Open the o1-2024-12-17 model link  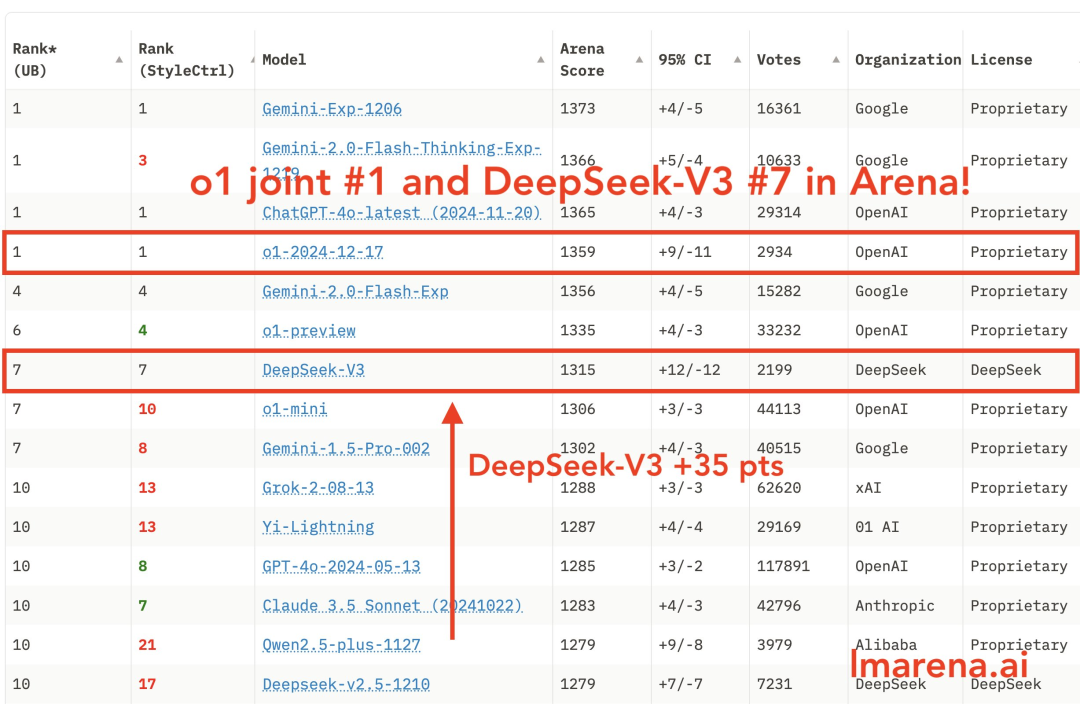(x=322, y=252)
